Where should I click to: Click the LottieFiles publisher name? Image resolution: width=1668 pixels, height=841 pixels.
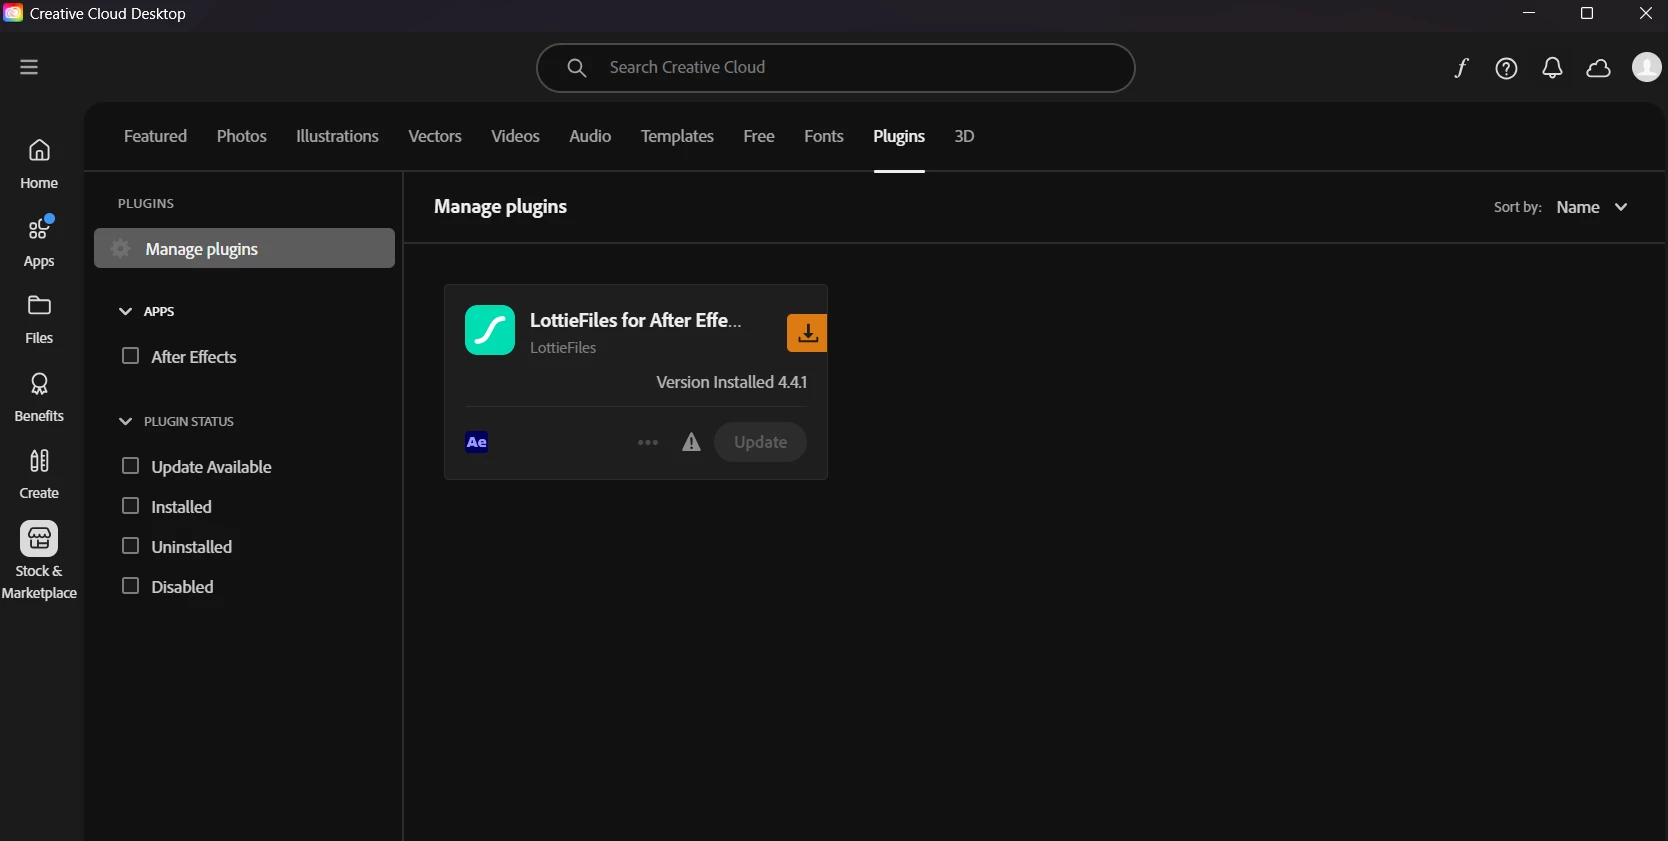coord(563,348)
